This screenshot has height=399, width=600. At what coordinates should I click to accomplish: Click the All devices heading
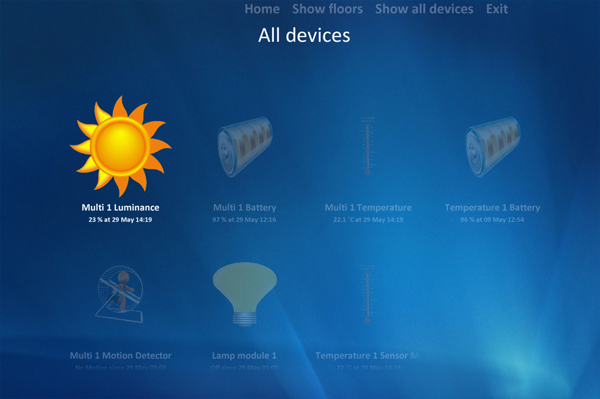tap(304, 35)
